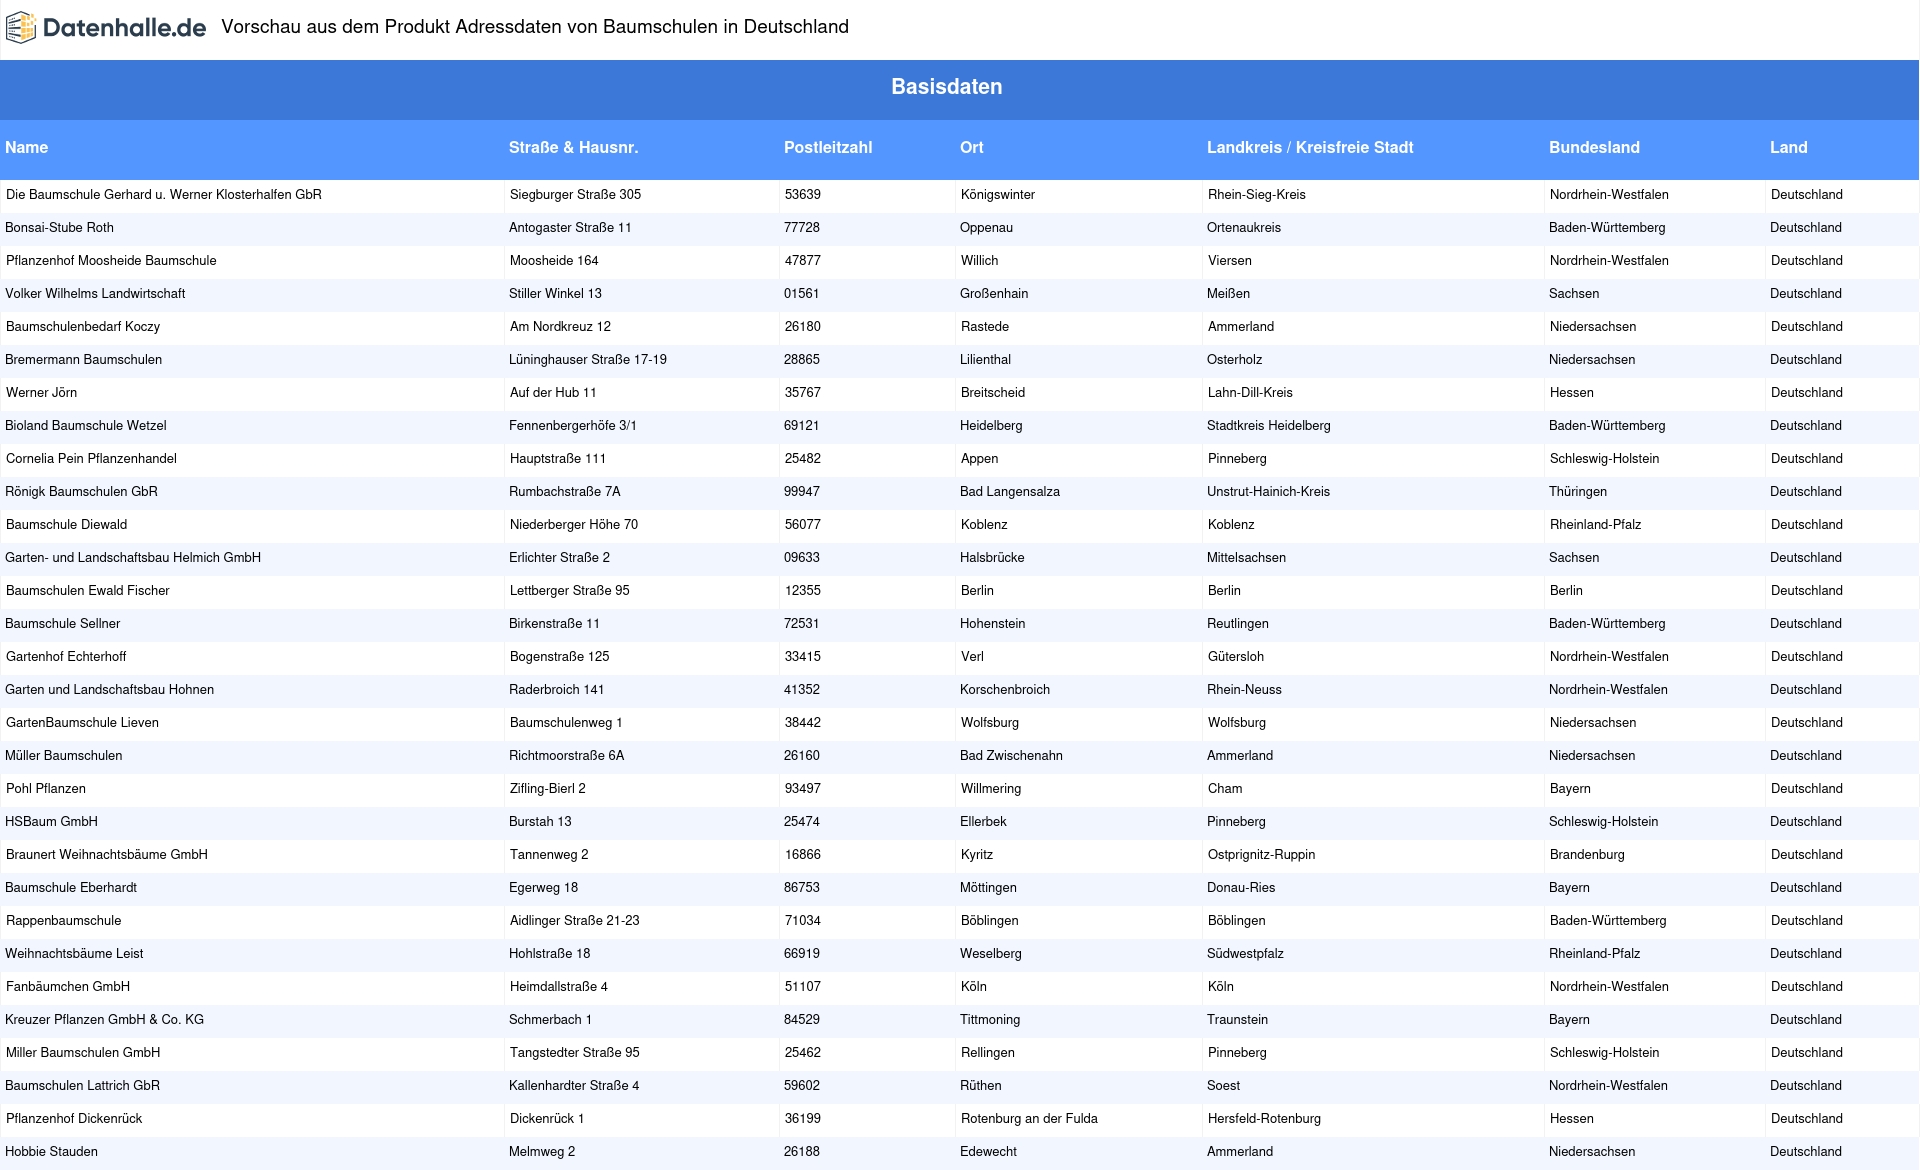Select the Name column header
The height and width of the screenshot is (1170, 1920).
pos(26,148)
